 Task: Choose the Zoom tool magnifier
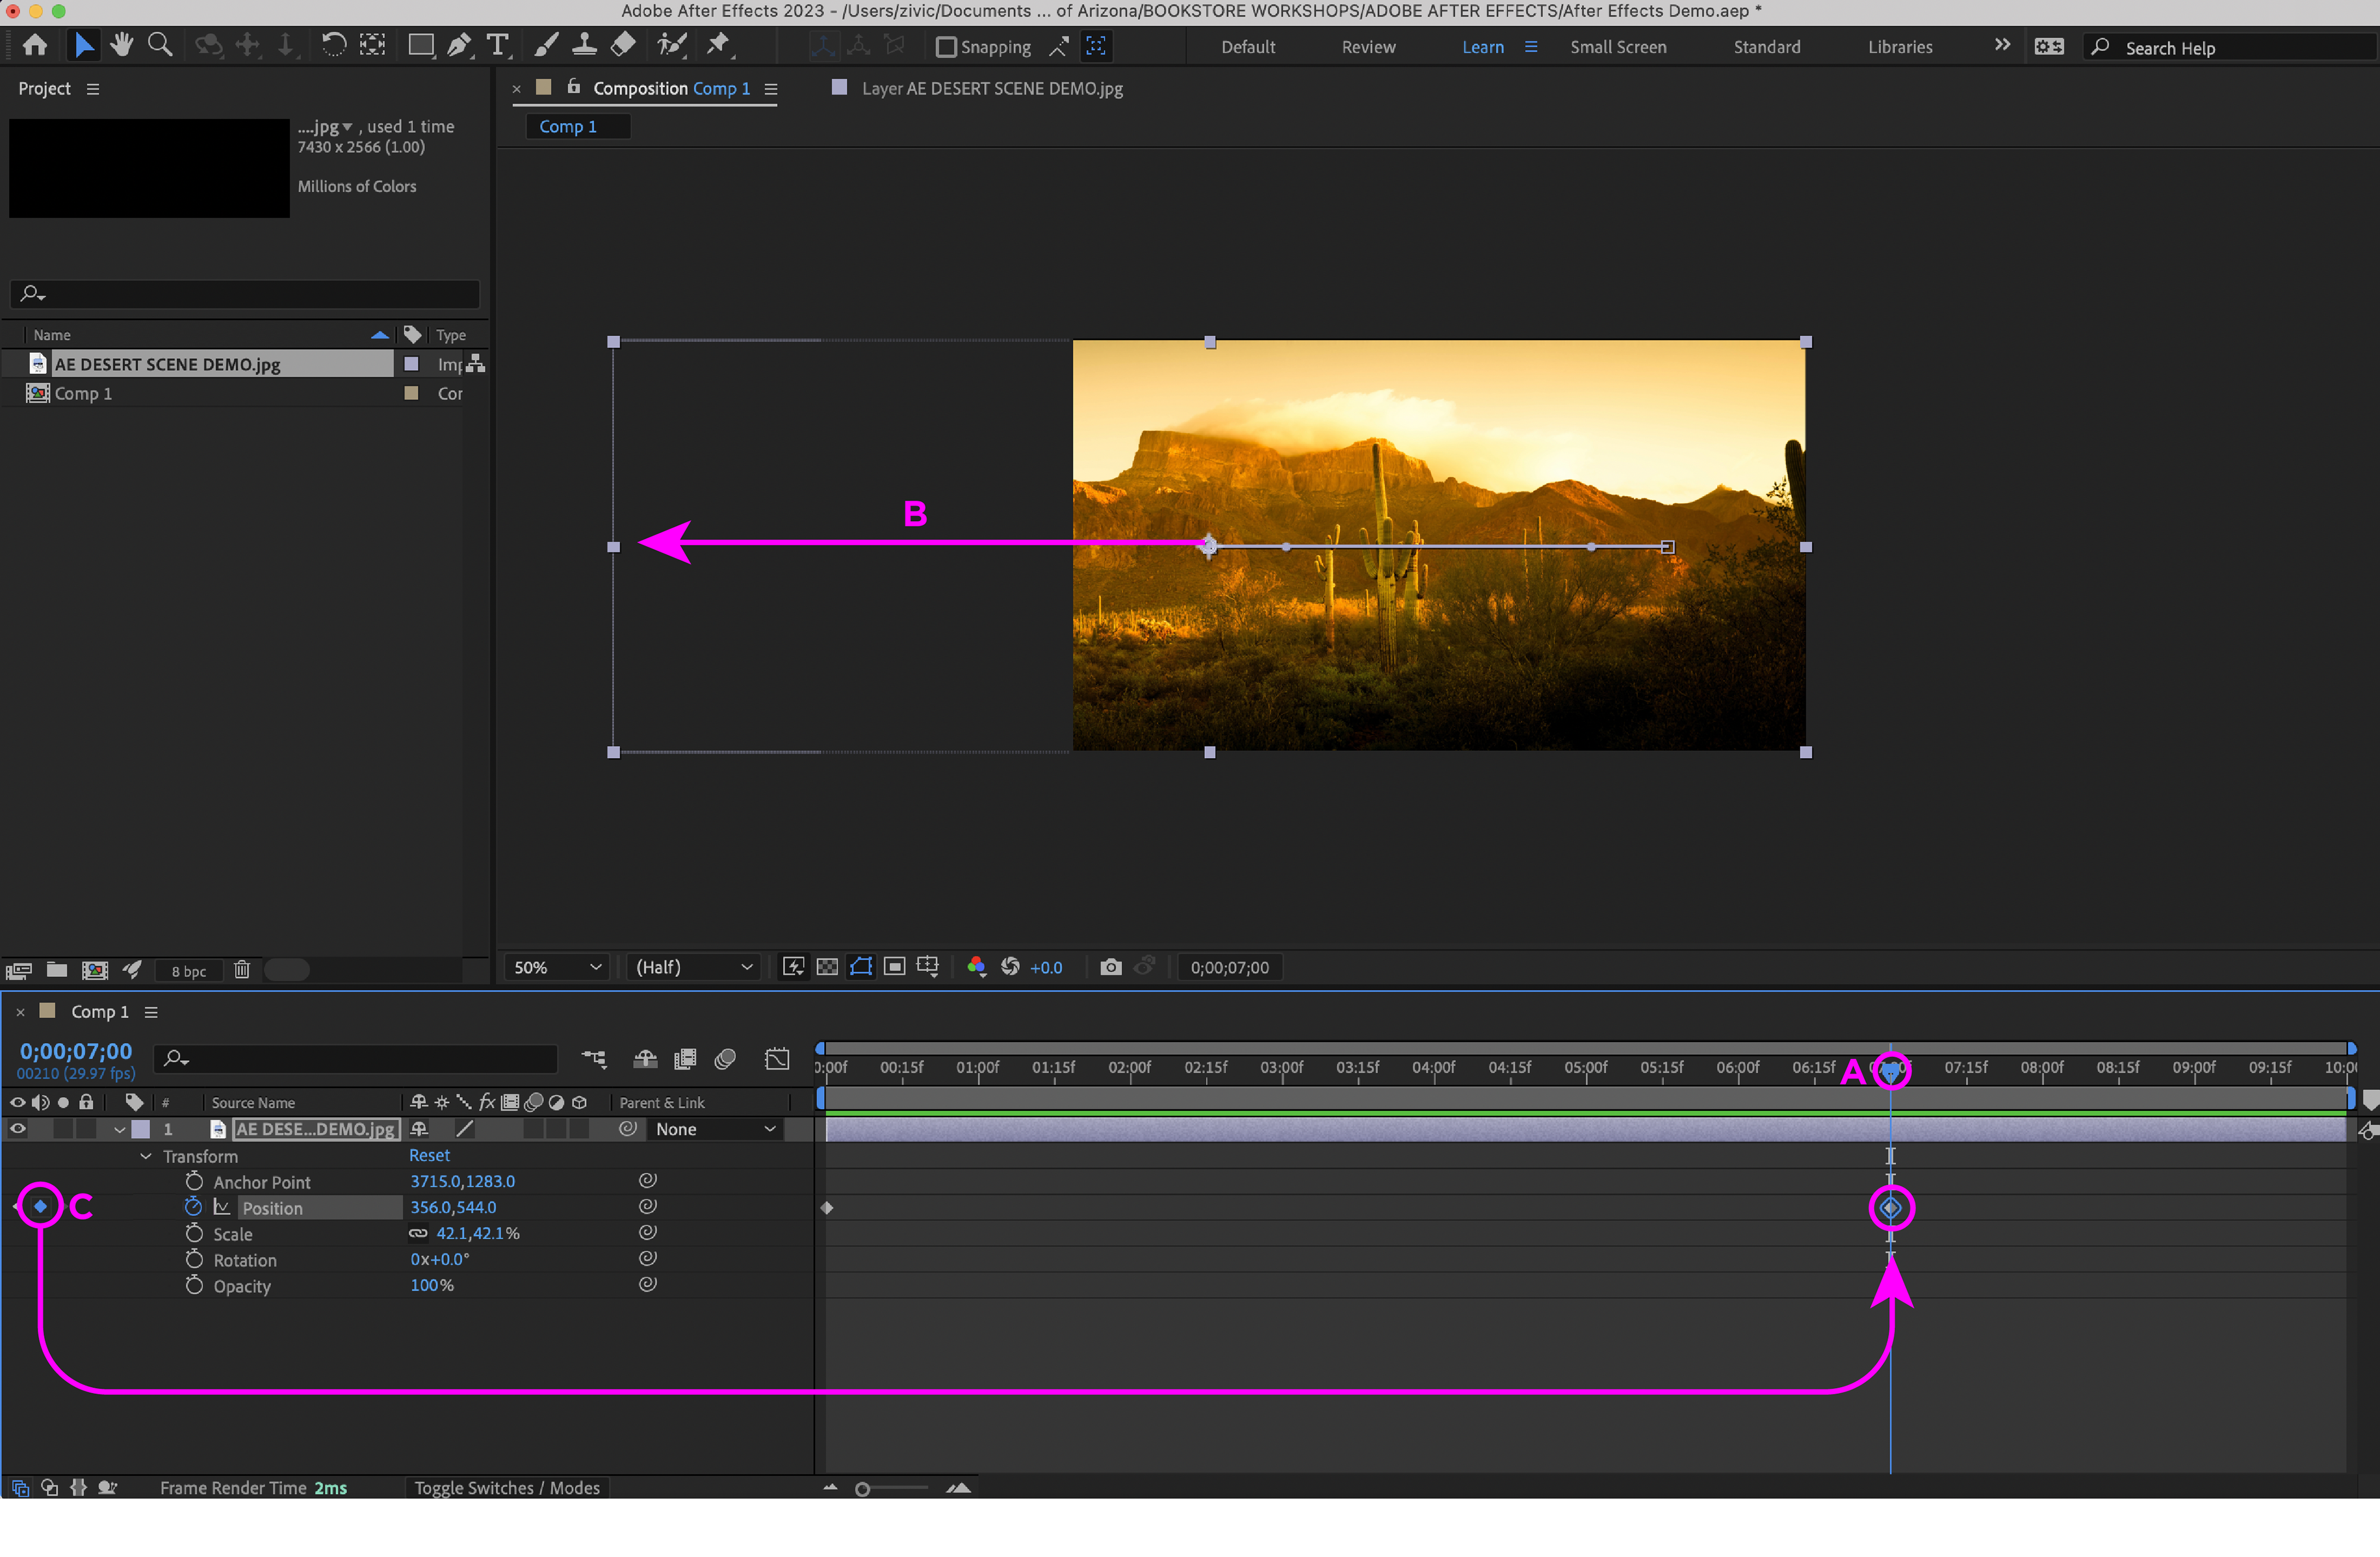click(x=160, y=46)
